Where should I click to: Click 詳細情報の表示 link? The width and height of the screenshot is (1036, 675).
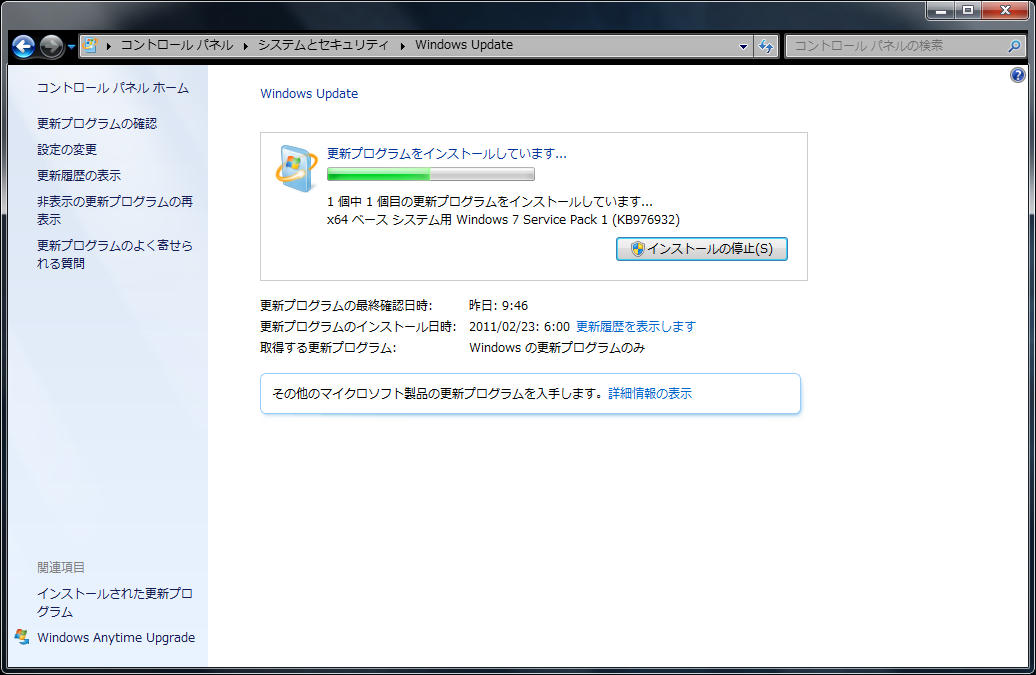650,394
